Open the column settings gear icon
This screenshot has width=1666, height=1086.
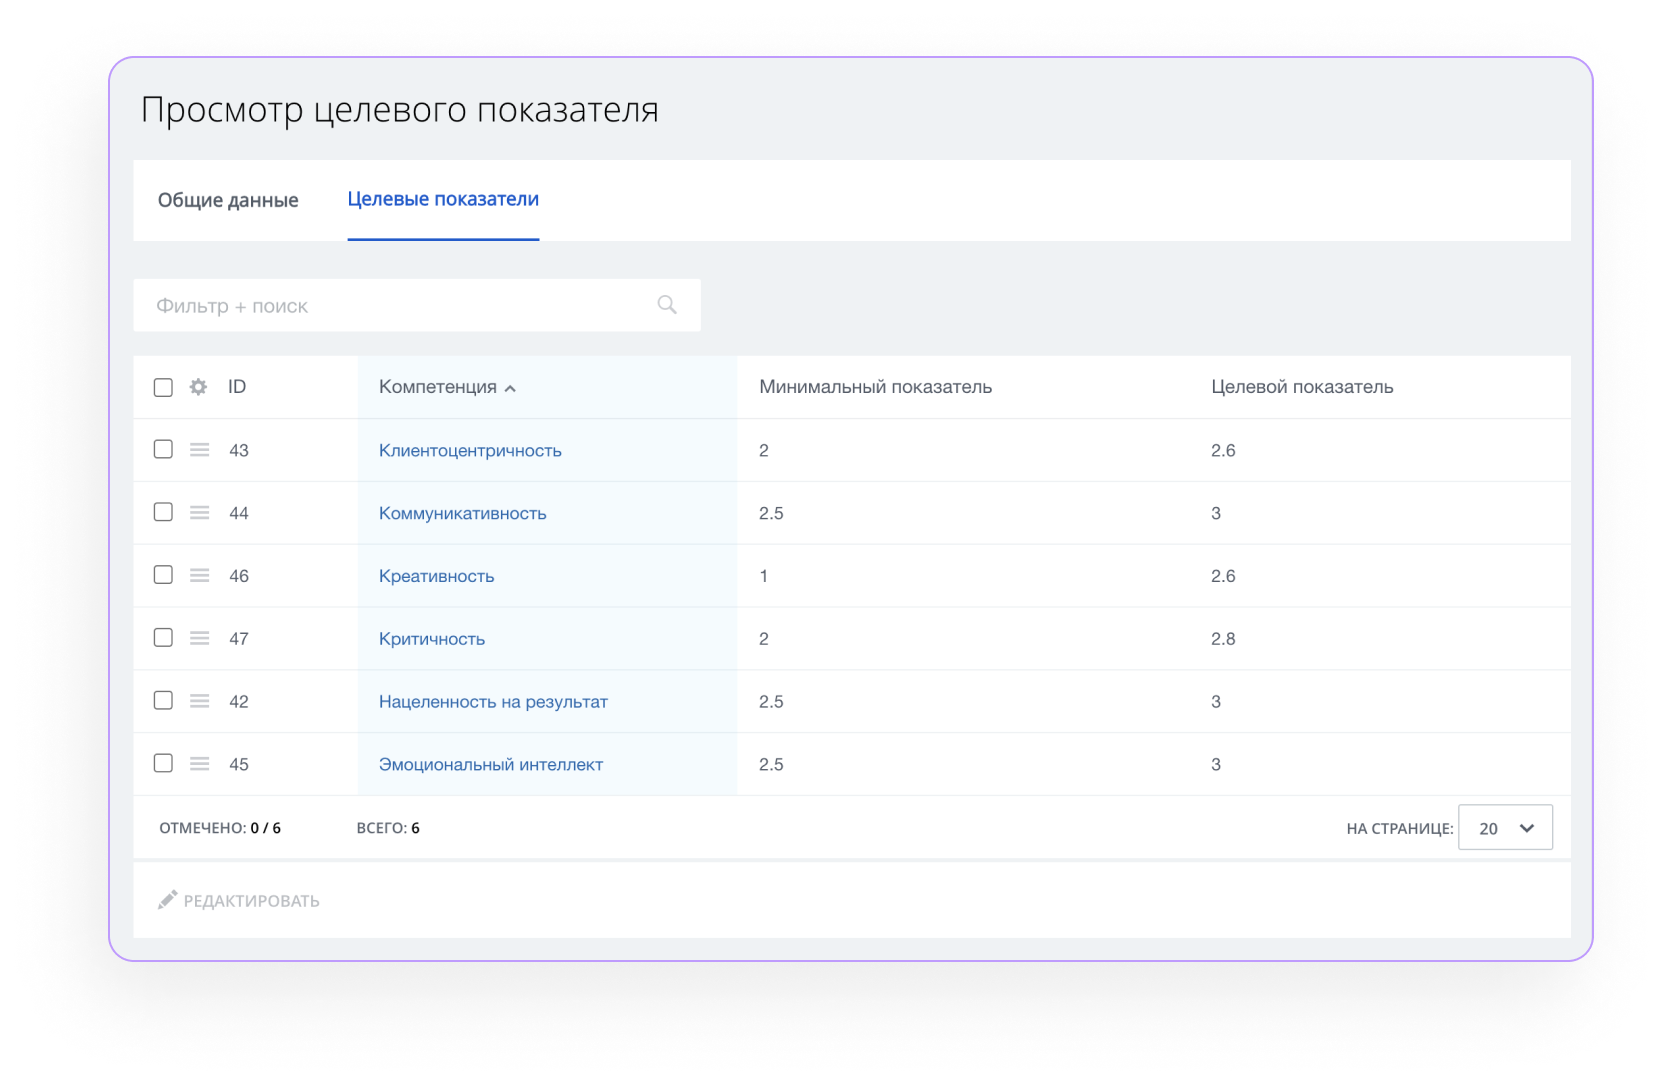[199, 387]
